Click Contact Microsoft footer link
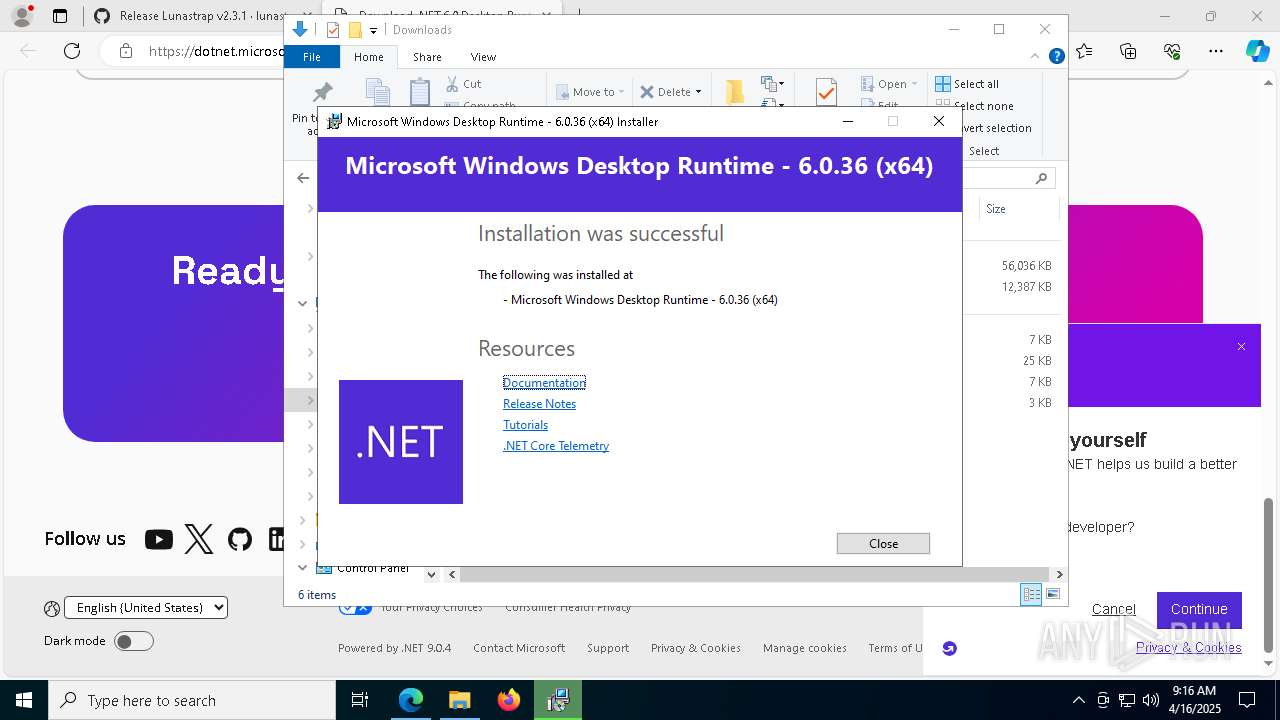The width and height of the screenshot is (1280, 720). coord(519,648)
